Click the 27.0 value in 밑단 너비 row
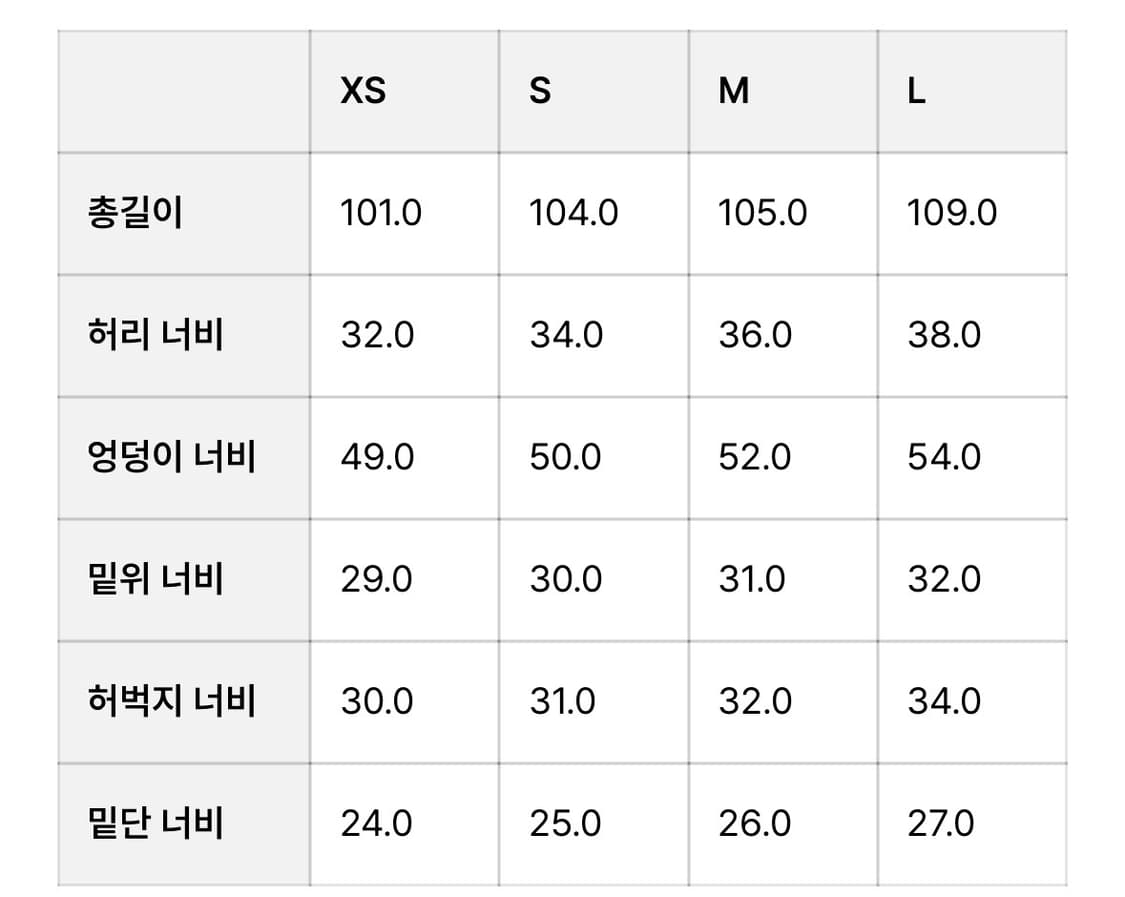The image size is (1125, 897). tap(941, 824)
